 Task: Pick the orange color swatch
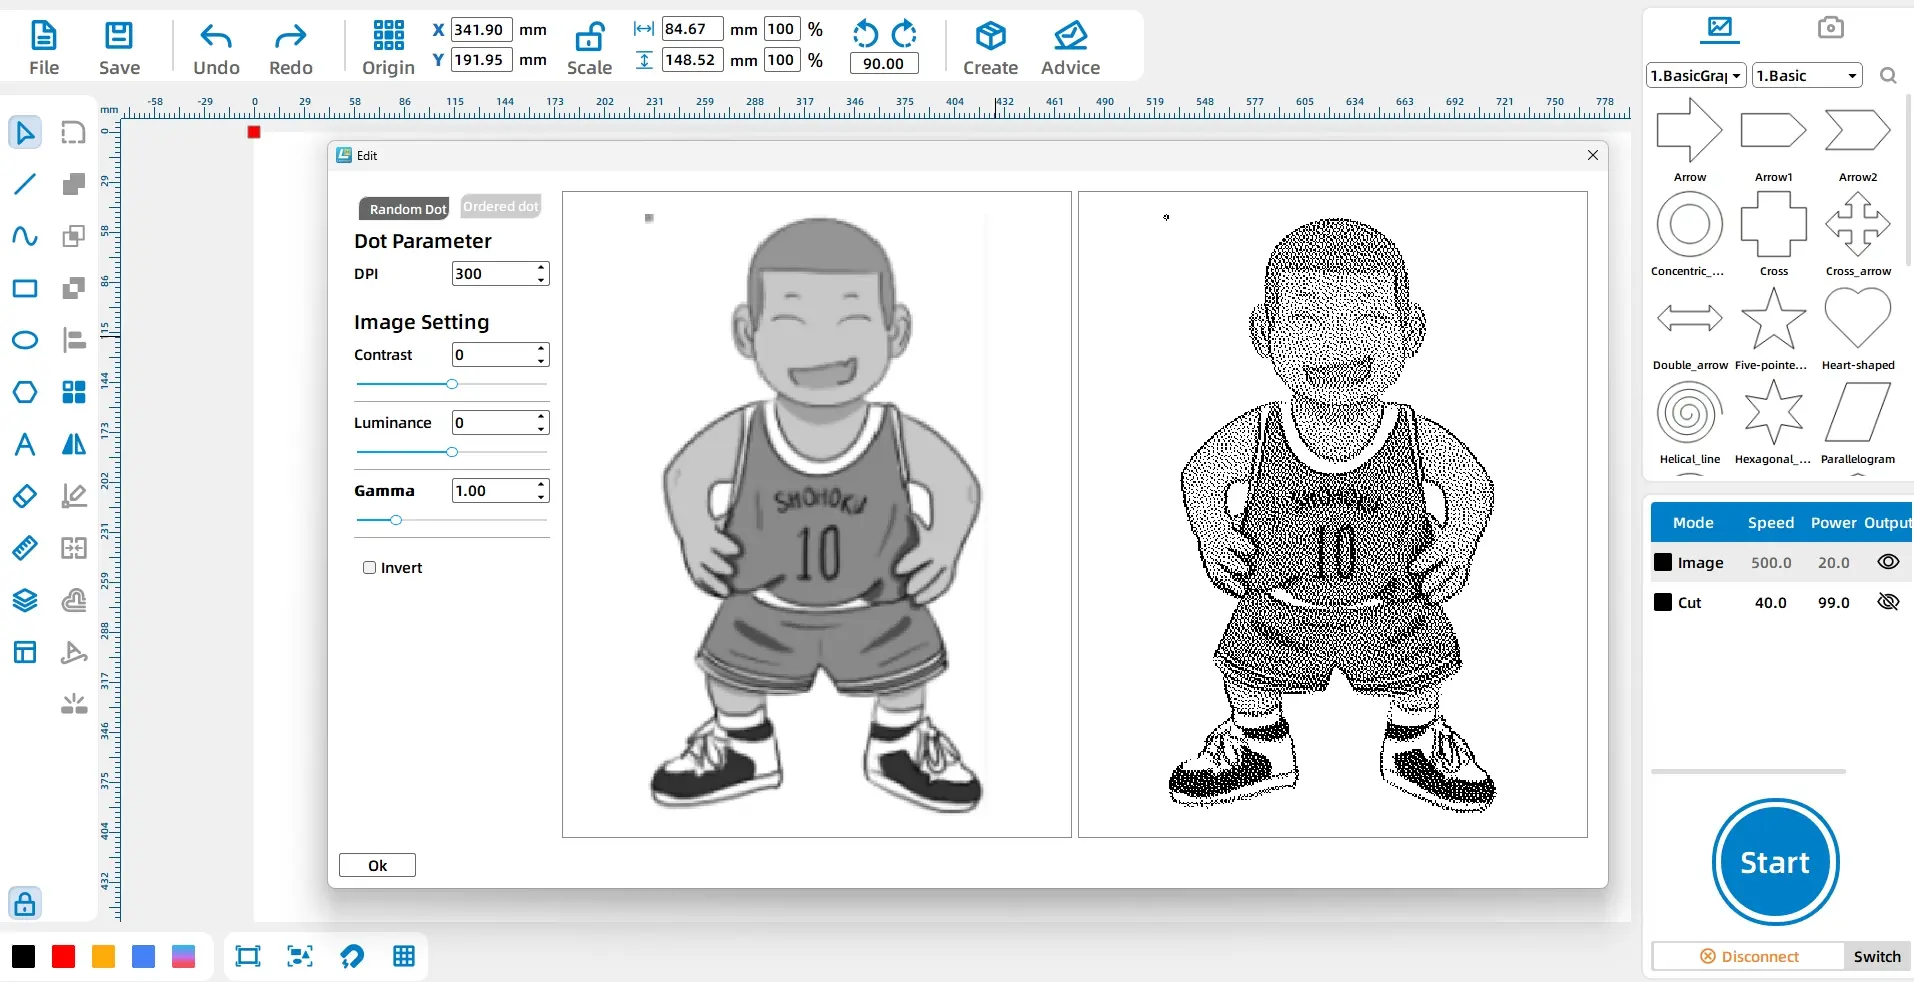[x=103, y=957]
